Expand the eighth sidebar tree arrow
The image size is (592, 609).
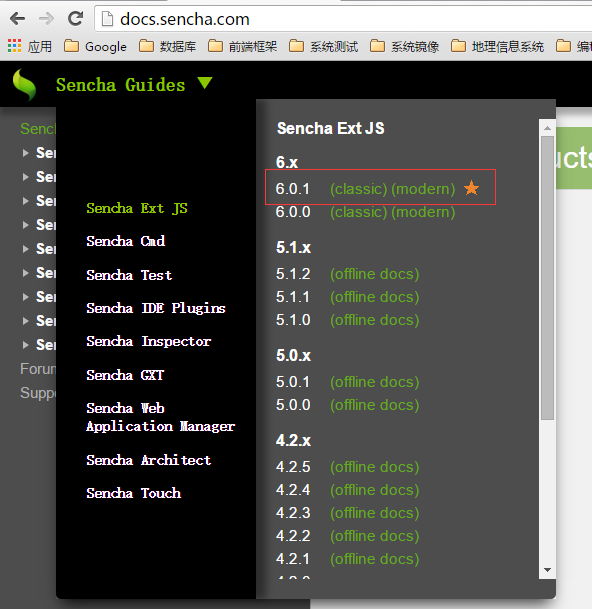click(x=26, y=321)
